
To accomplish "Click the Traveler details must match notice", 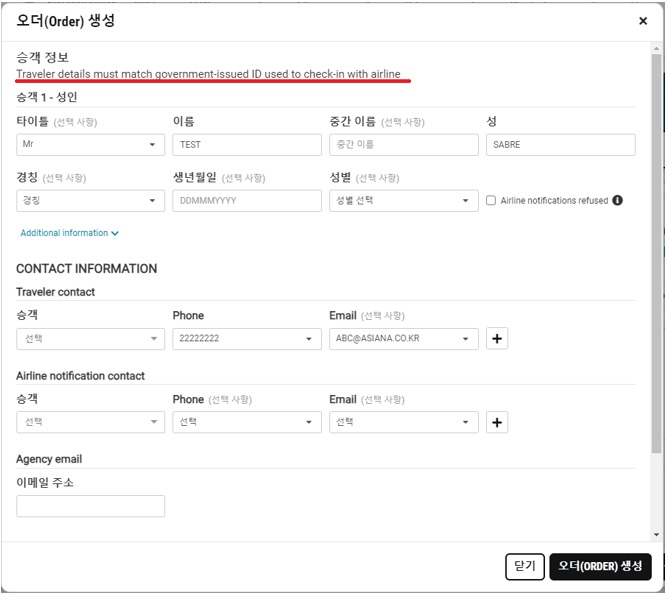I will (x=208, y=74).
